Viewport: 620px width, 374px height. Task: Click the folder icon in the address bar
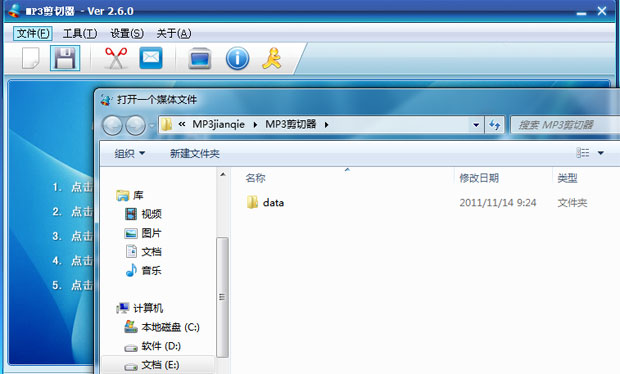click(166, 125)
